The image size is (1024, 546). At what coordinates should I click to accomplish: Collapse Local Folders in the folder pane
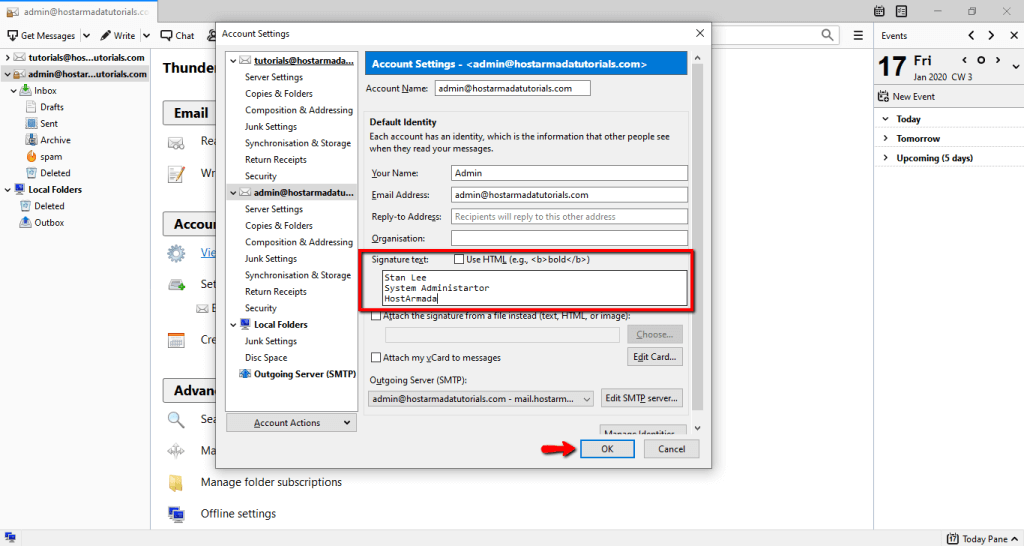pyautogui.click(x=7, y=189)
